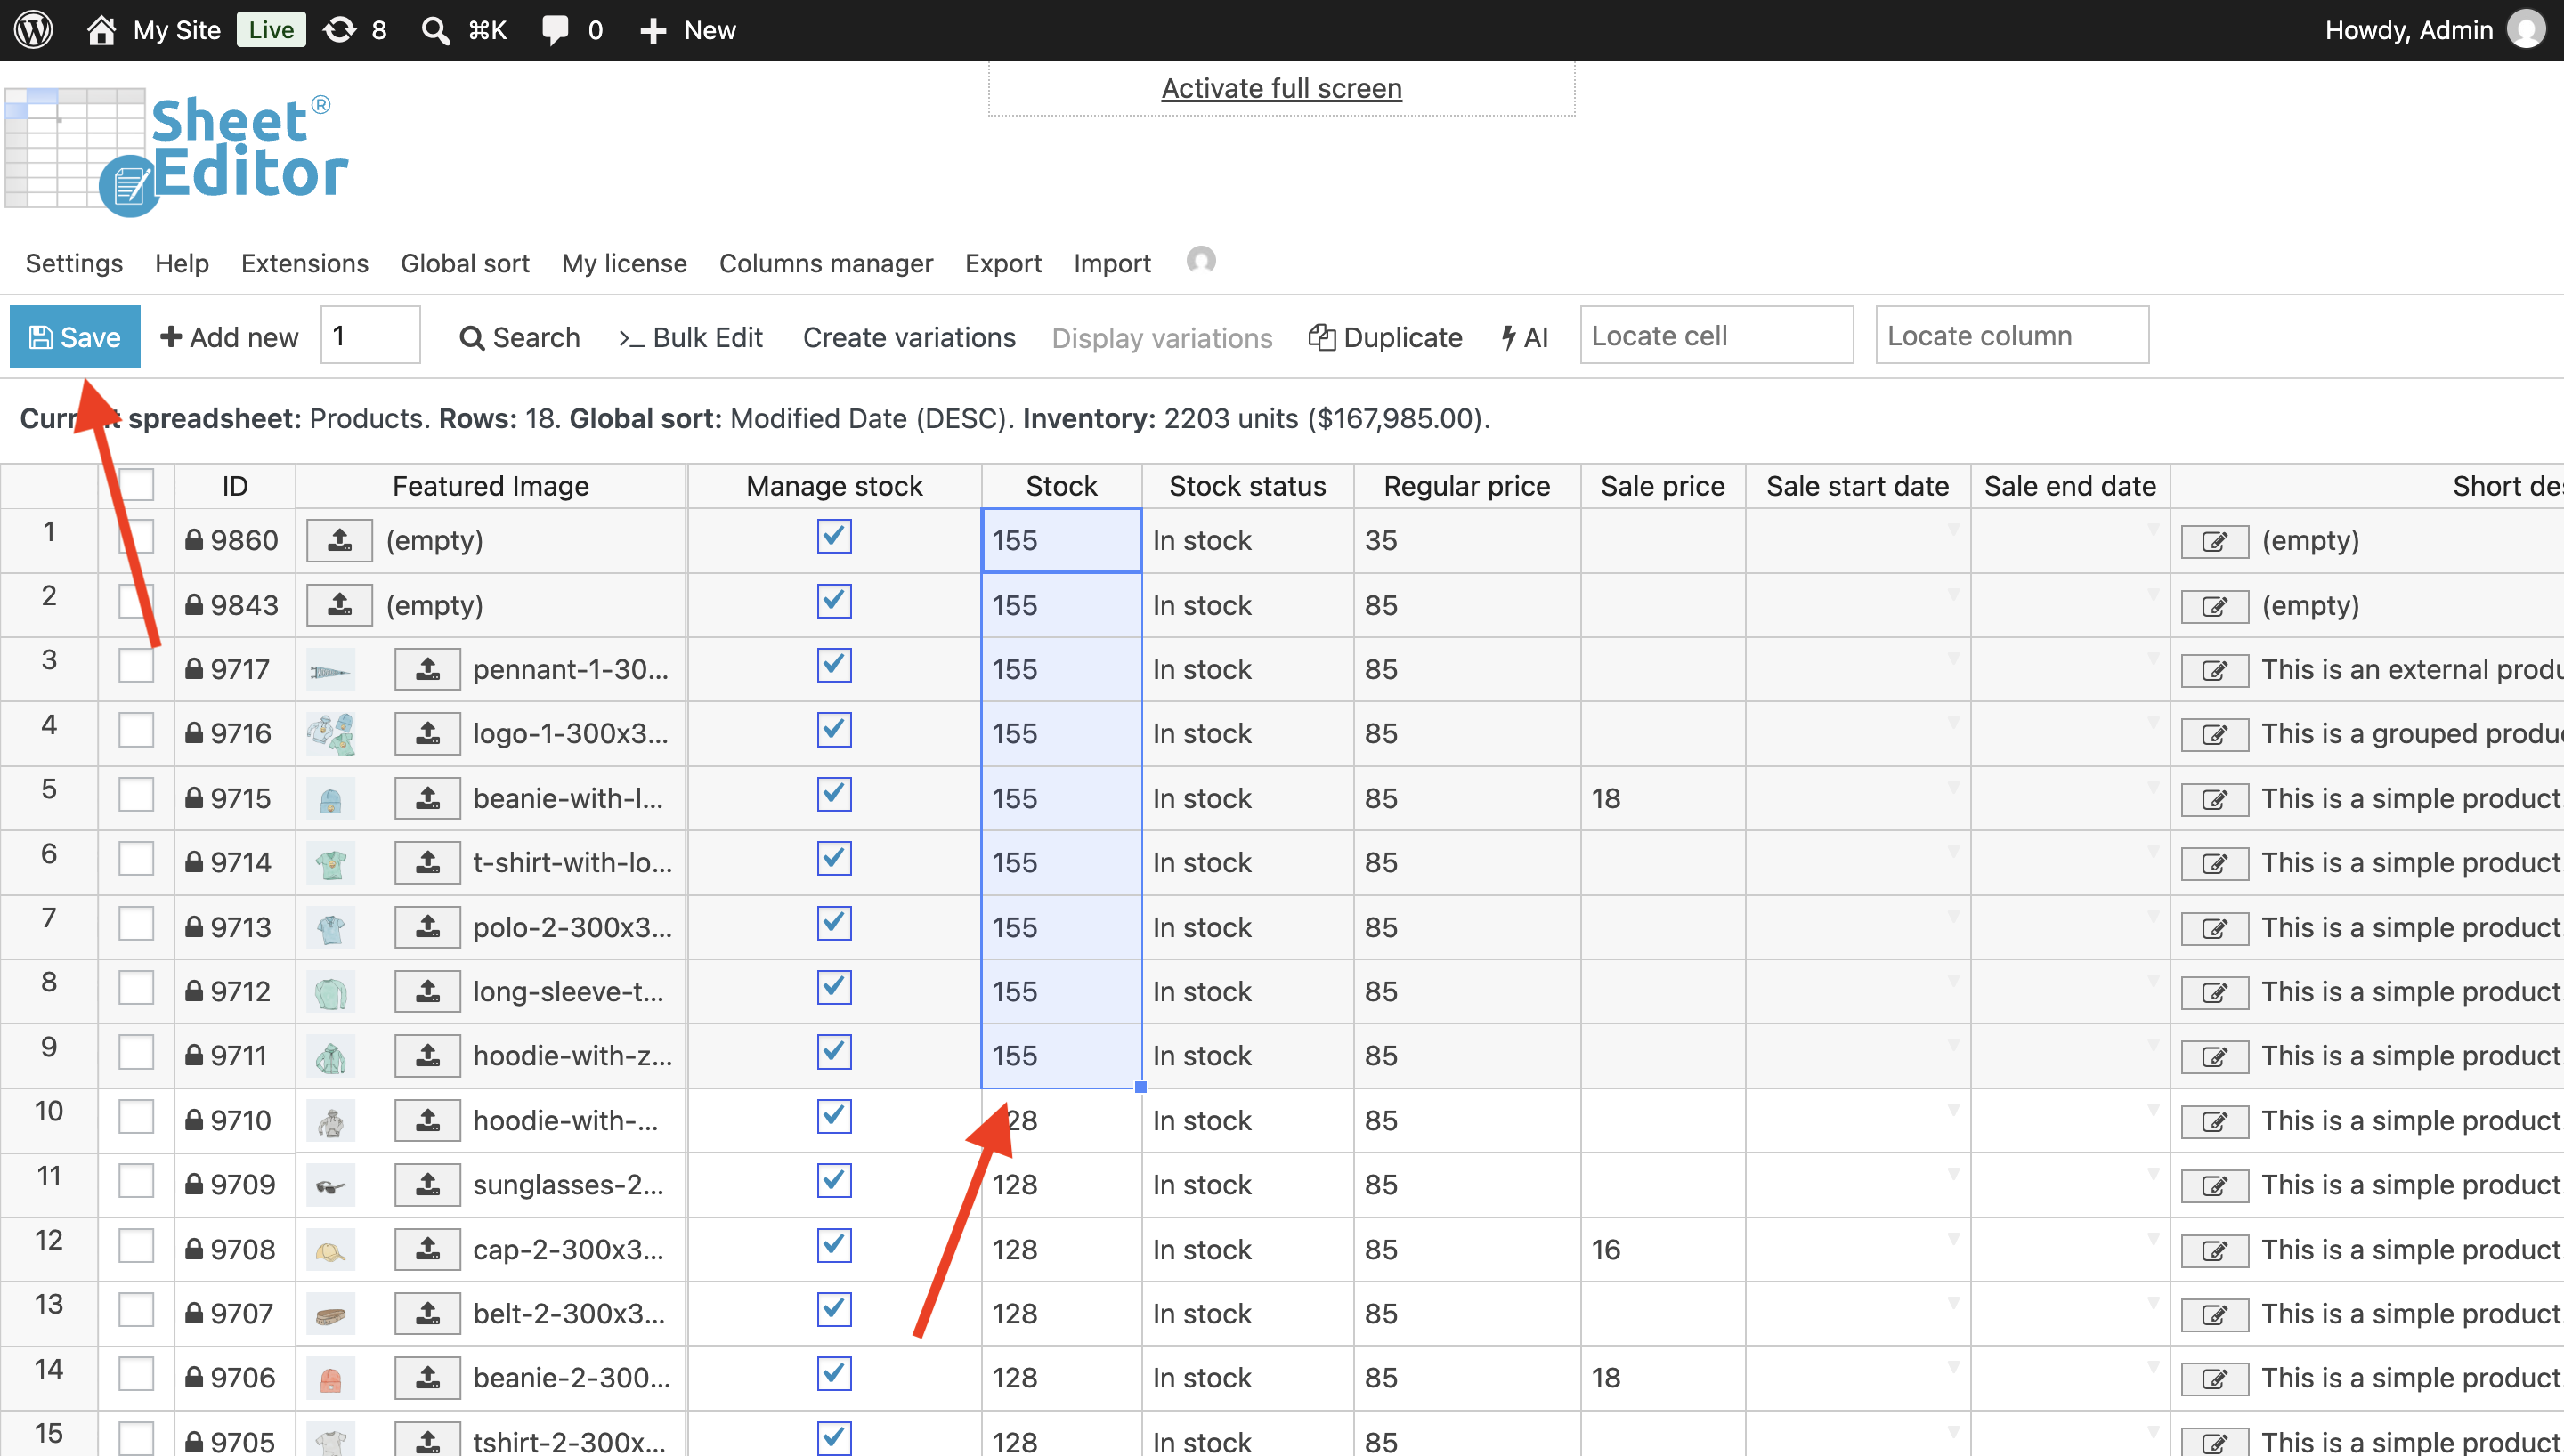Open Sale start date picker for row 9860
Screen dimensions: 2564x1456
coord(1953,529)
